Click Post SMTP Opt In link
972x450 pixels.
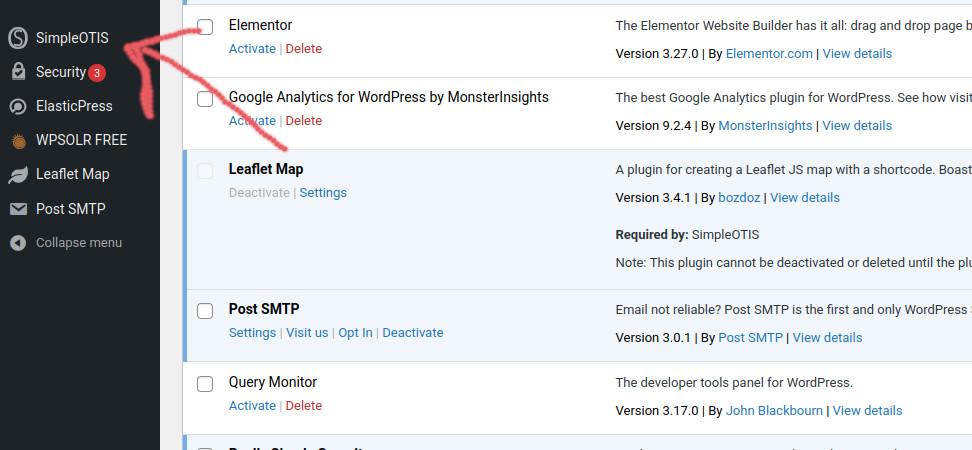point(355,333)
